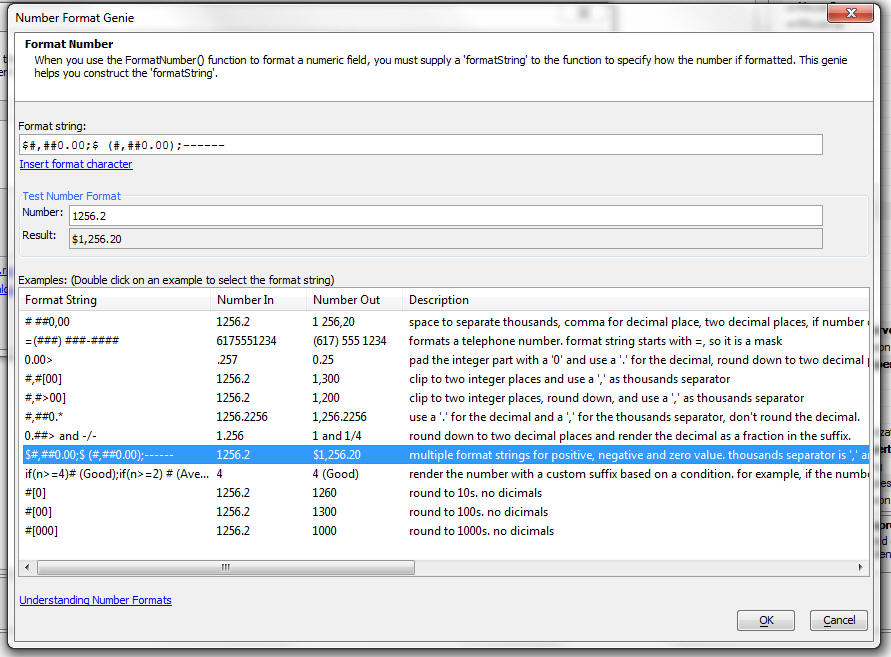Click the '1,256.2256' Number Out cell
891x657 pixels.
(x=339, y=417)
